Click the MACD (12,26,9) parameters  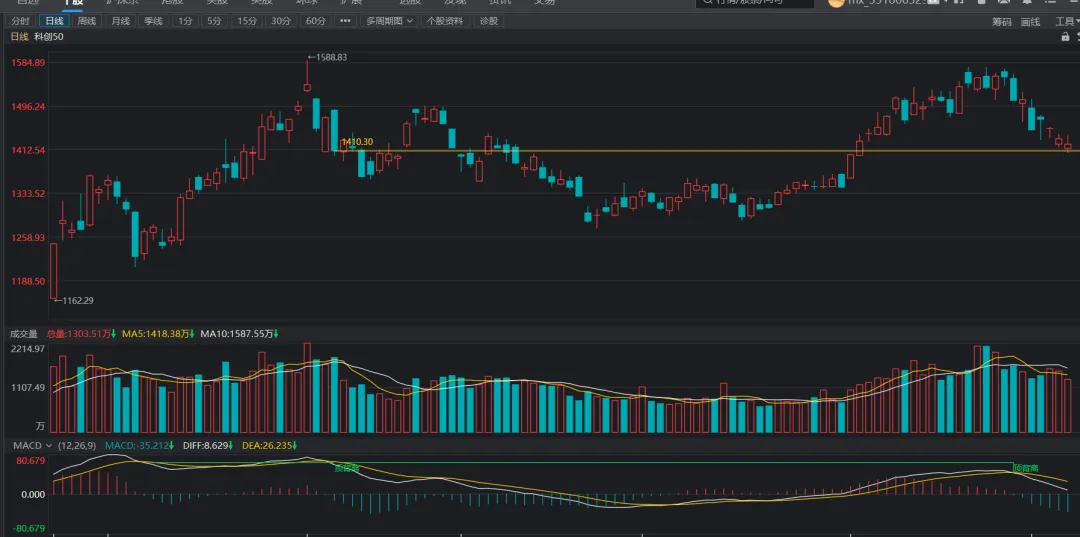[x=77, y=445]
